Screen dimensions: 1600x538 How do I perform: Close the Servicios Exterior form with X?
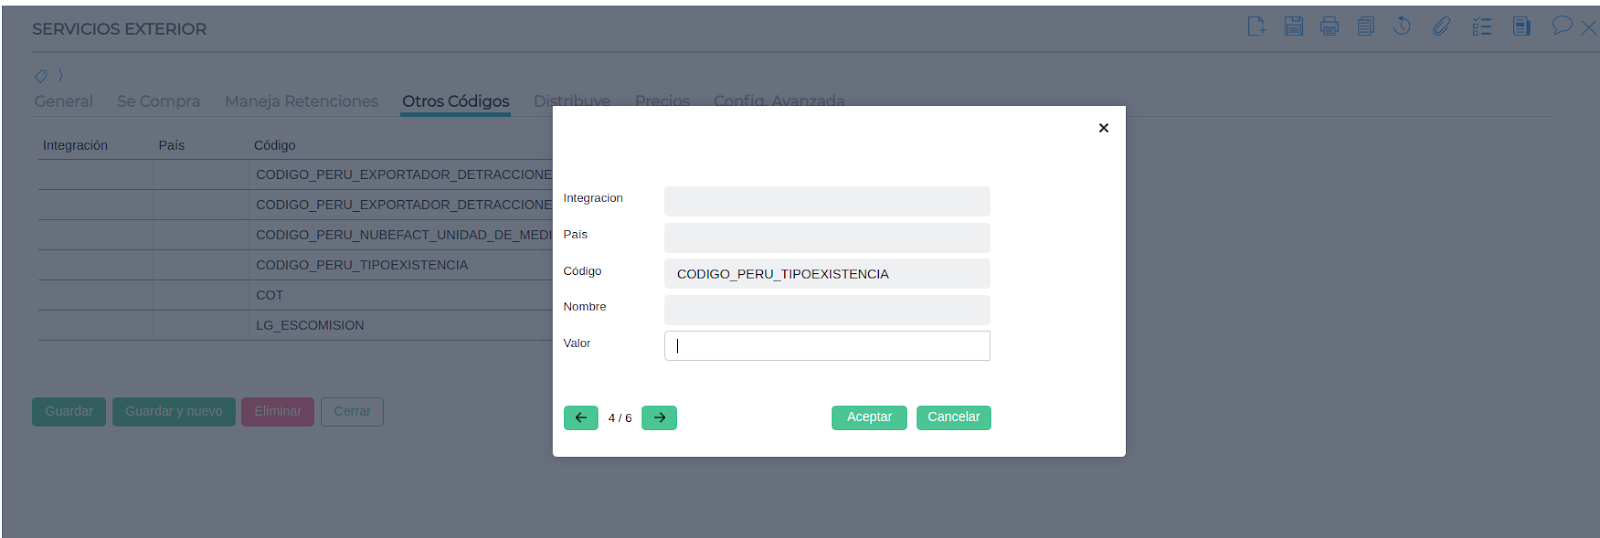1588,28
